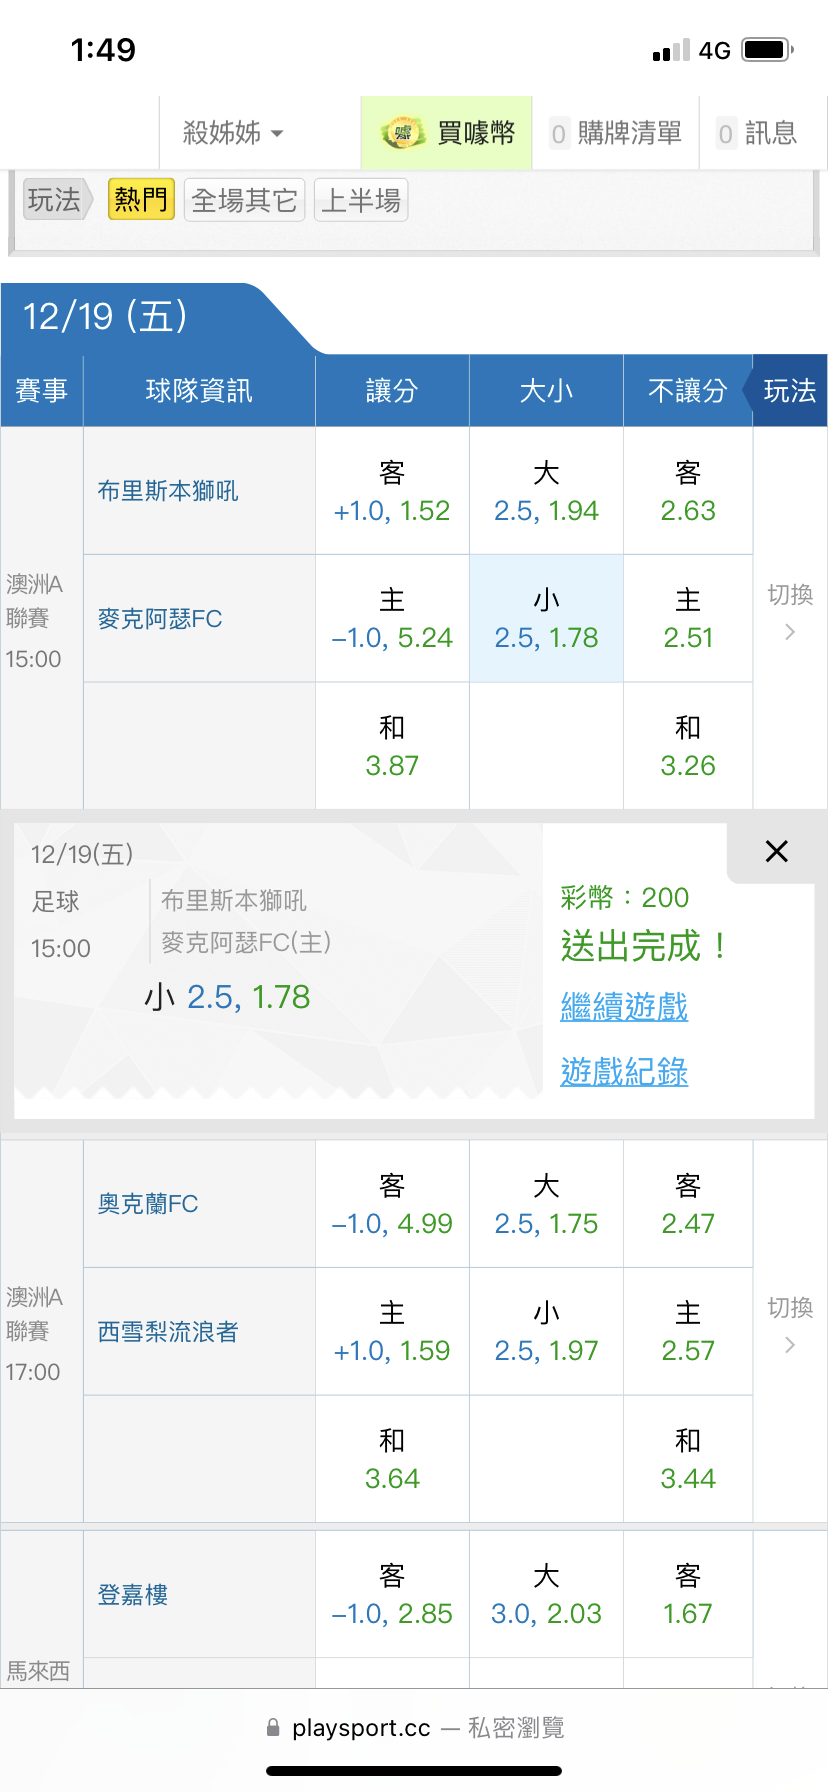Expand 切換 chevron for Brisbane Roar match
The width and height of the screenshot is (828, 1792).
pyautogui.click(x=790, y=631)
